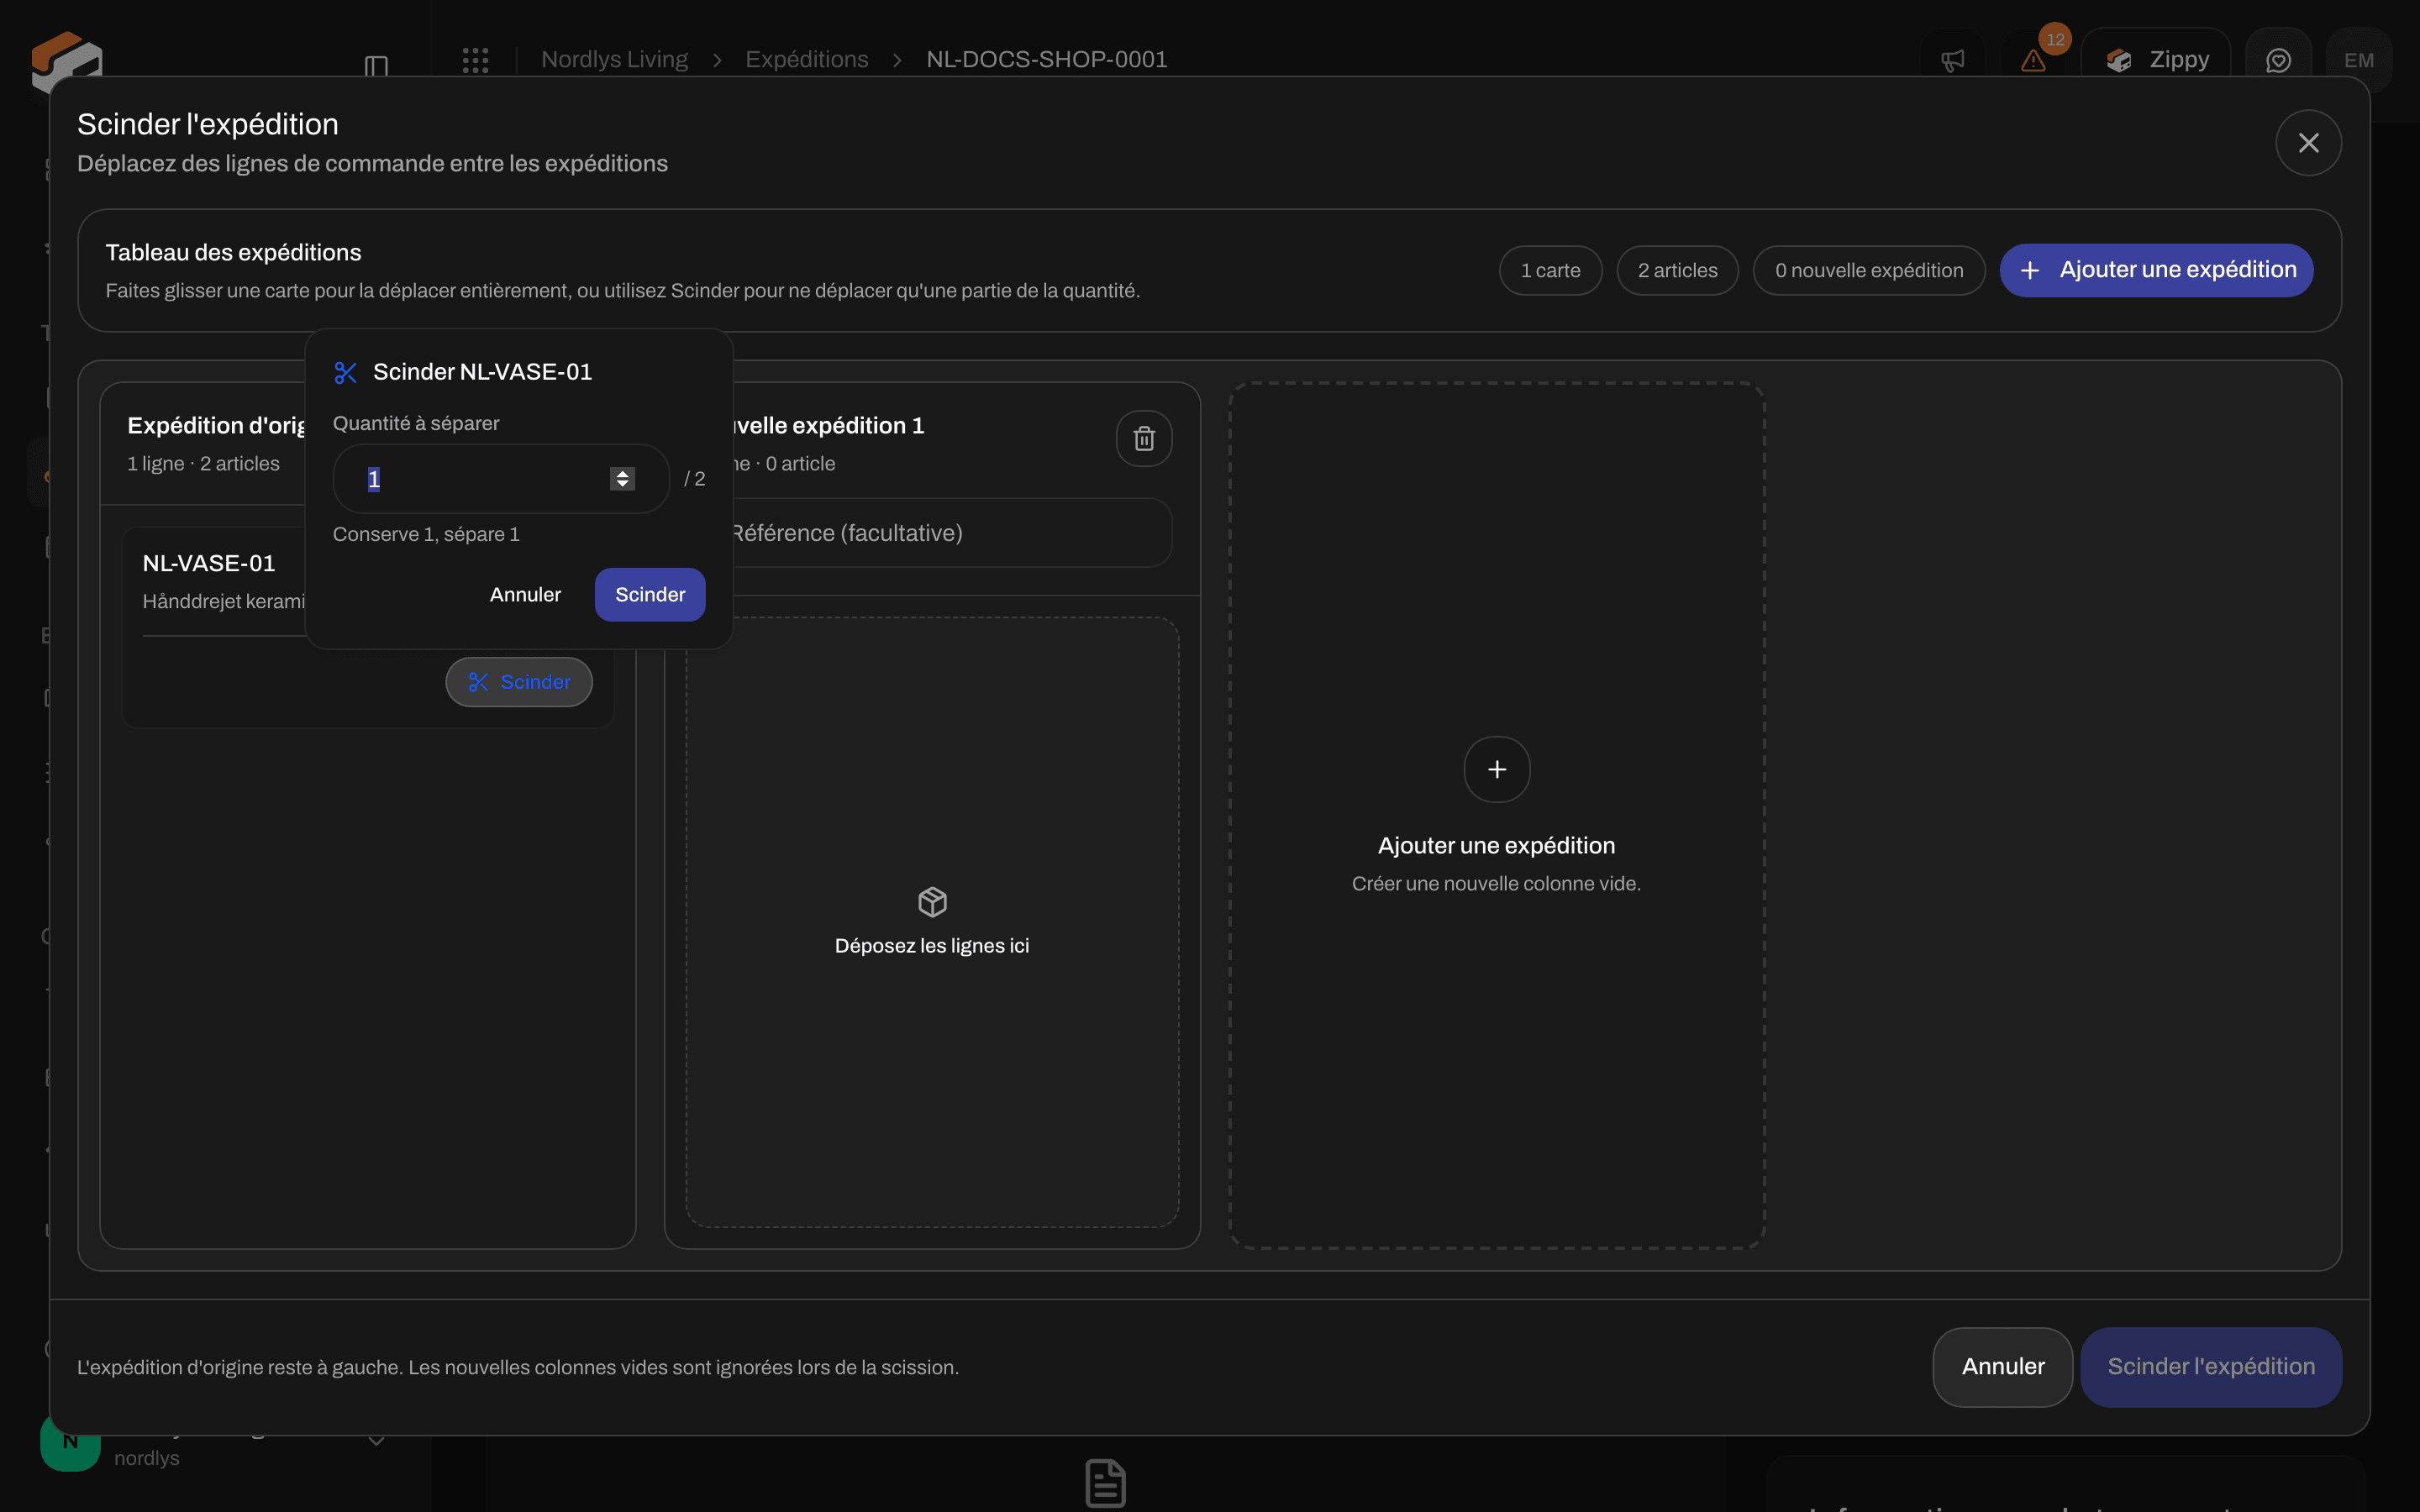Toggle the sidebar panel icon
This screenshot has width=2420, height=1512.
[x=376, y=66]
